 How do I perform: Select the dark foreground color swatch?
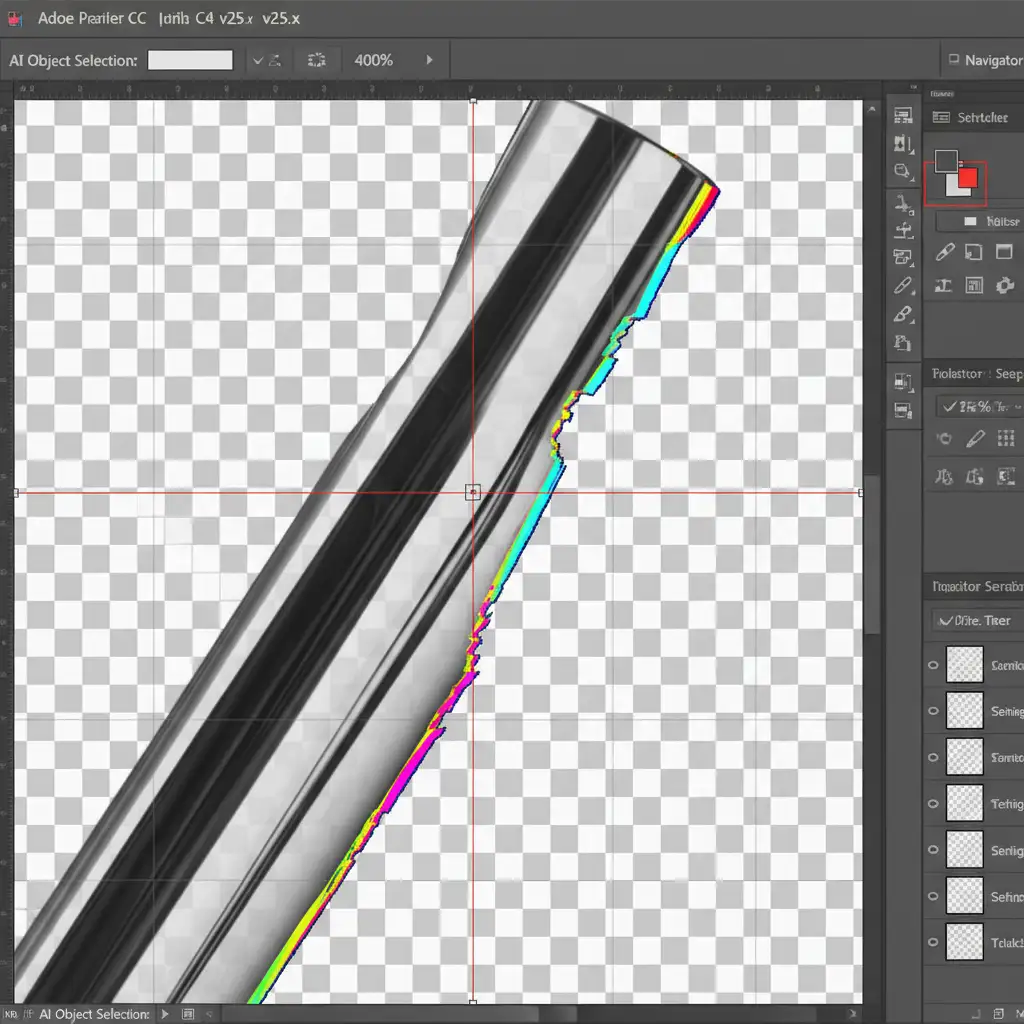point(945,160)
